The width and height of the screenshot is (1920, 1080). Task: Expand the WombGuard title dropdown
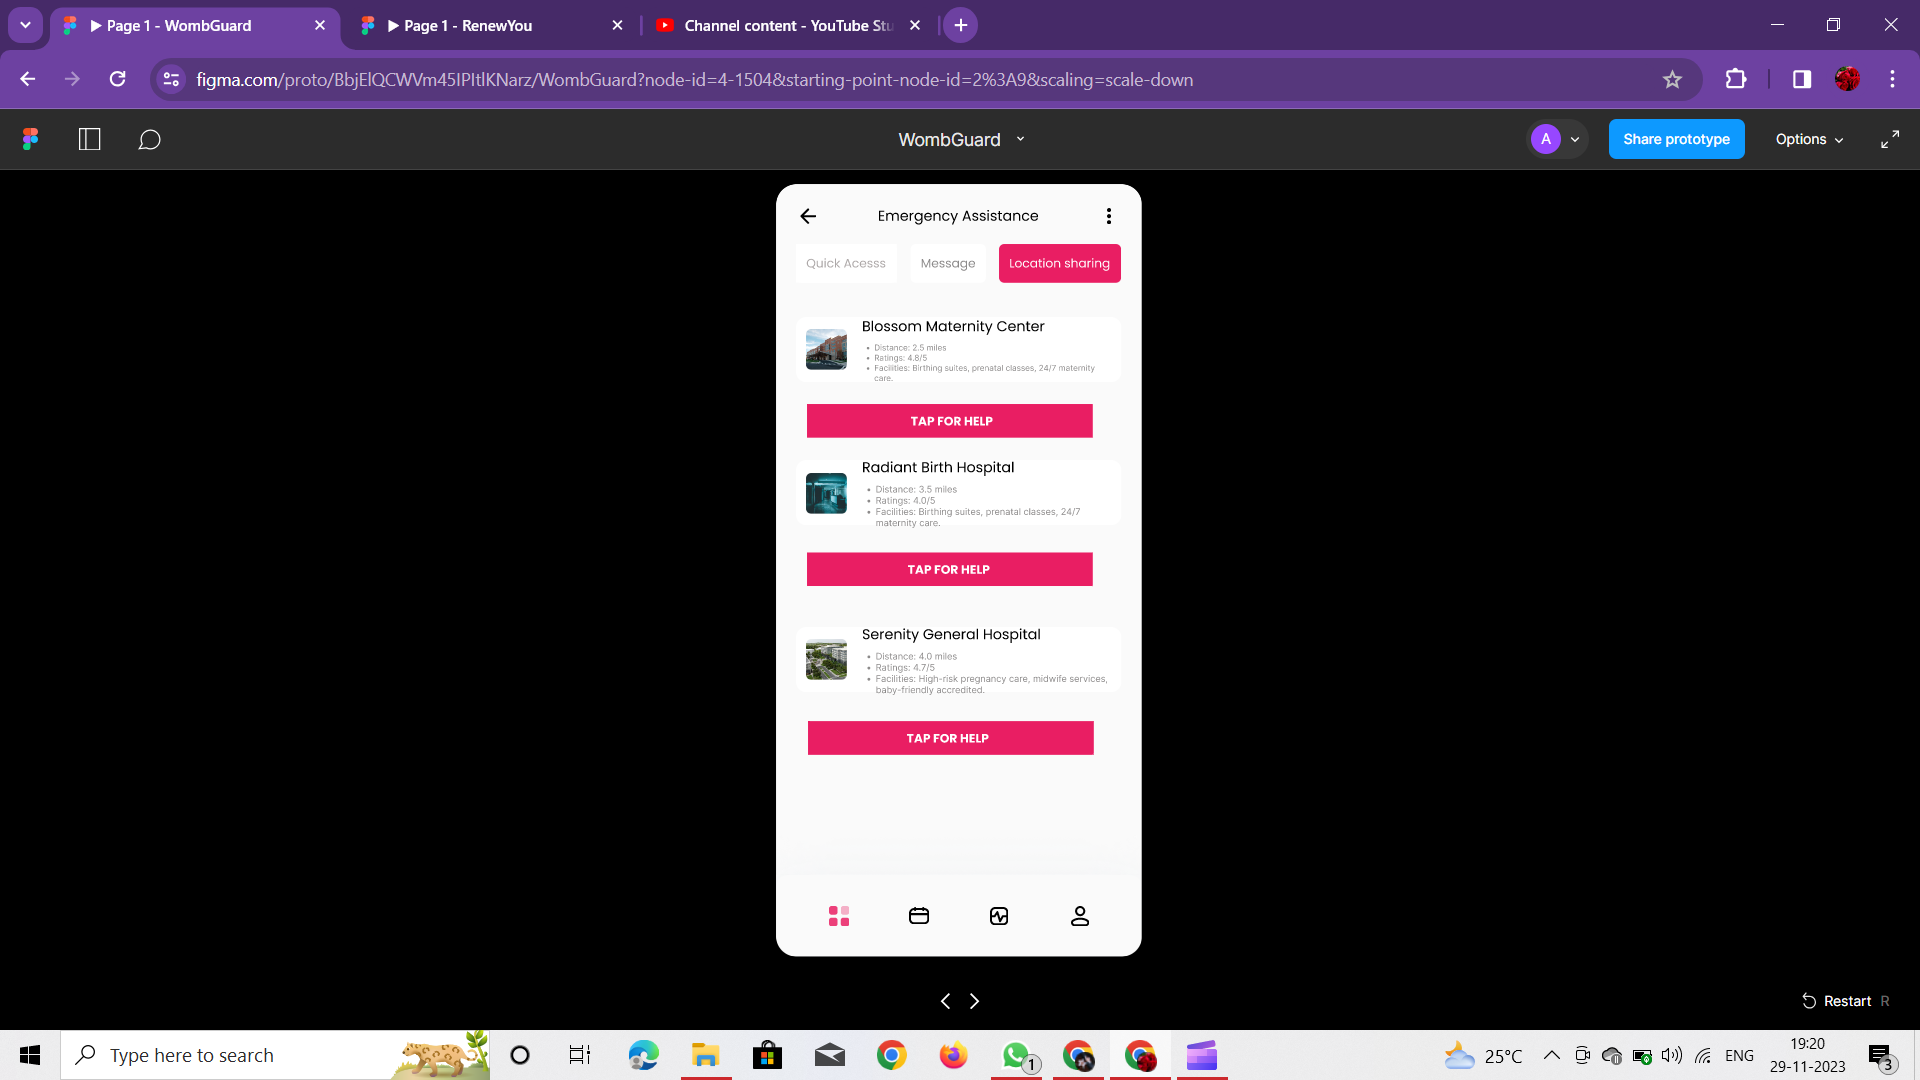[1020, 139]
